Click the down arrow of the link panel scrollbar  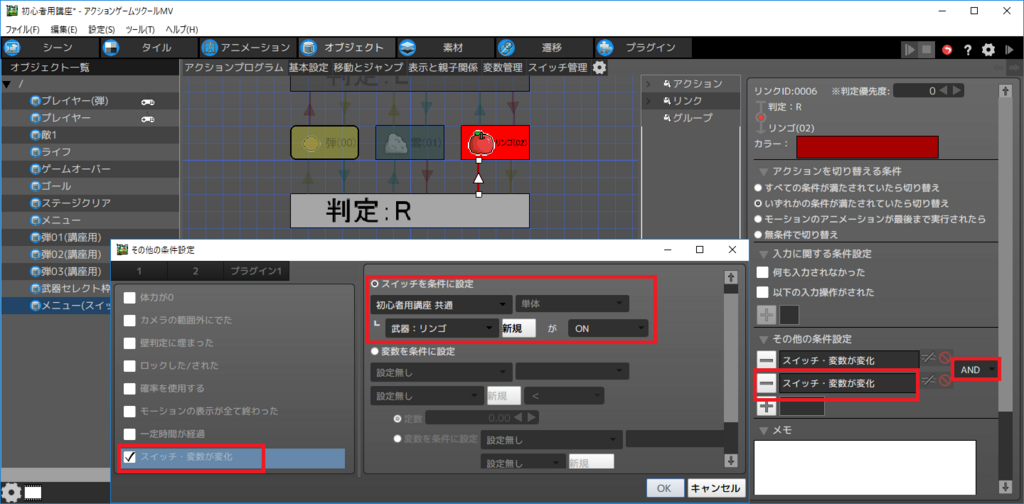pyautogui.click(x=1005, y=486)
